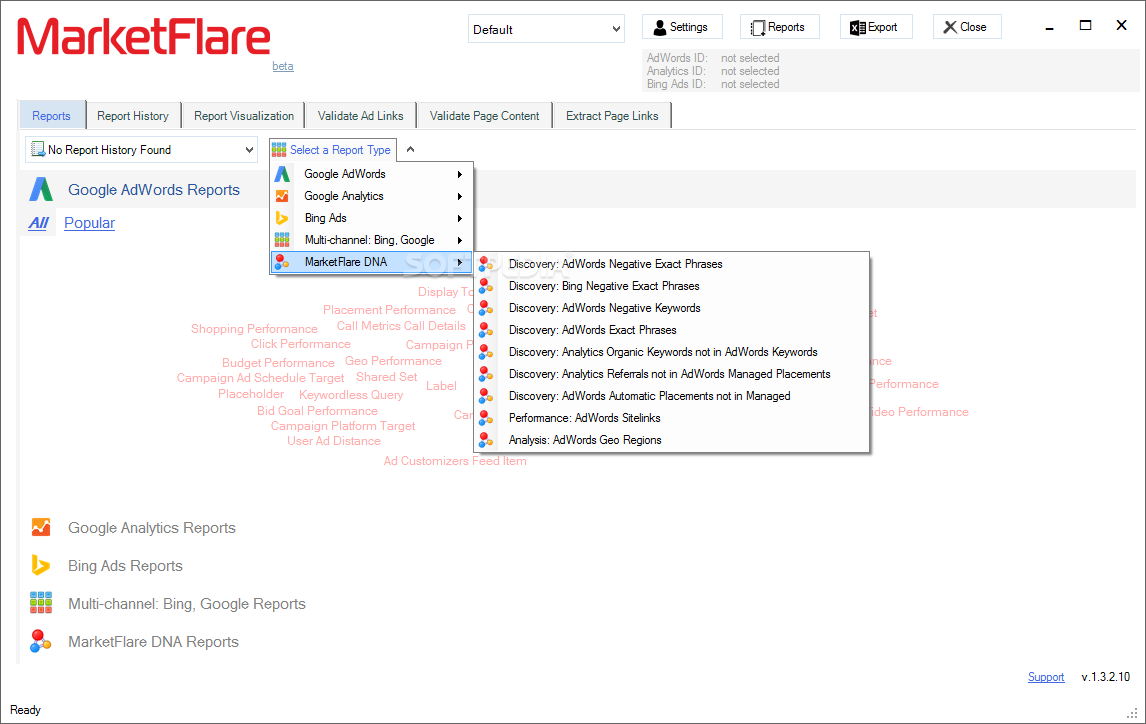Click the Ad Customizers Feed Item tag
Image resolution: width=1146 pixels, height=724 pixels.
(455, 461)
